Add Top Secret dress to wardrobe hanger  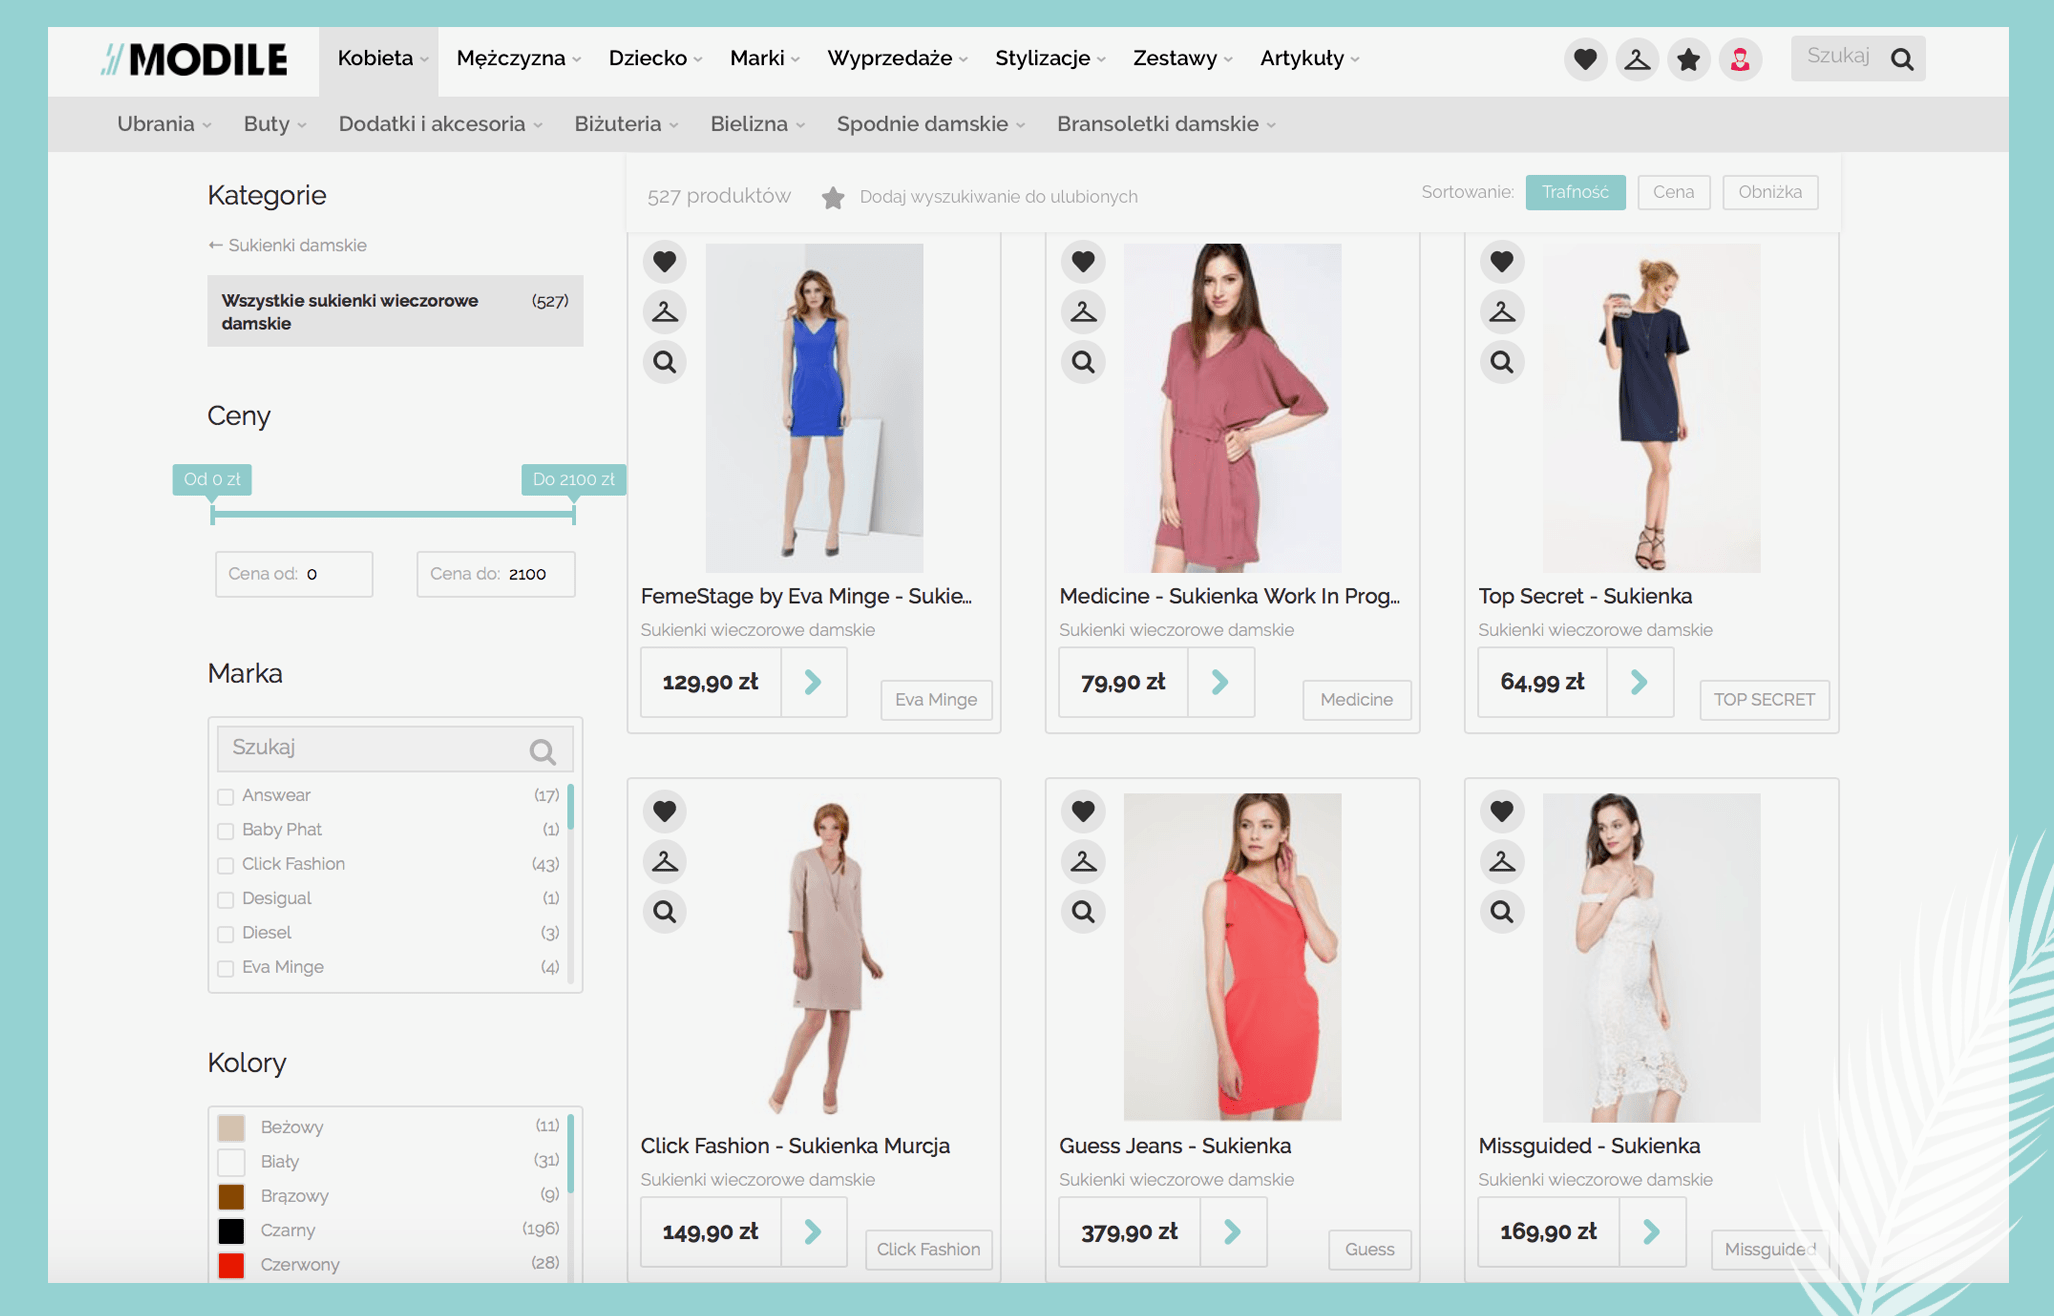(1502, 312)
